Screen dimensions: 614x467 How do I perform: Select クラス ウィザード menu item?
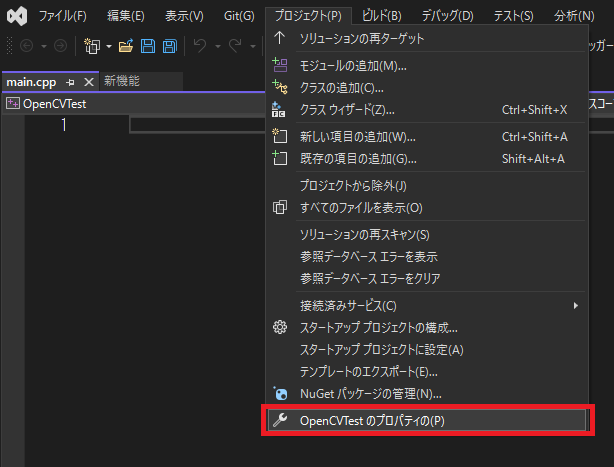point(347,109)
